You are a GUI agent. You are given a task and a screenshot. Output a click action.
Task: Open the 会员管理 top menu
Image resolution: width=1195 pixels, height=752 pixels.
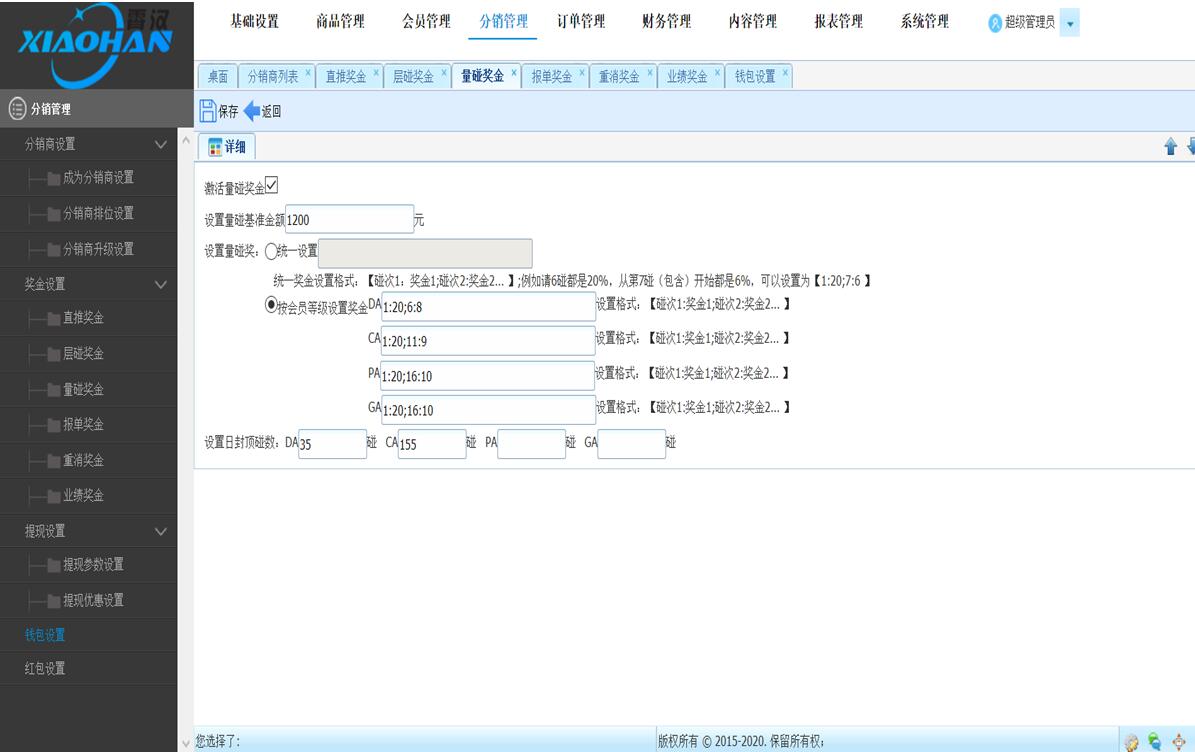(x=427, y=21)
